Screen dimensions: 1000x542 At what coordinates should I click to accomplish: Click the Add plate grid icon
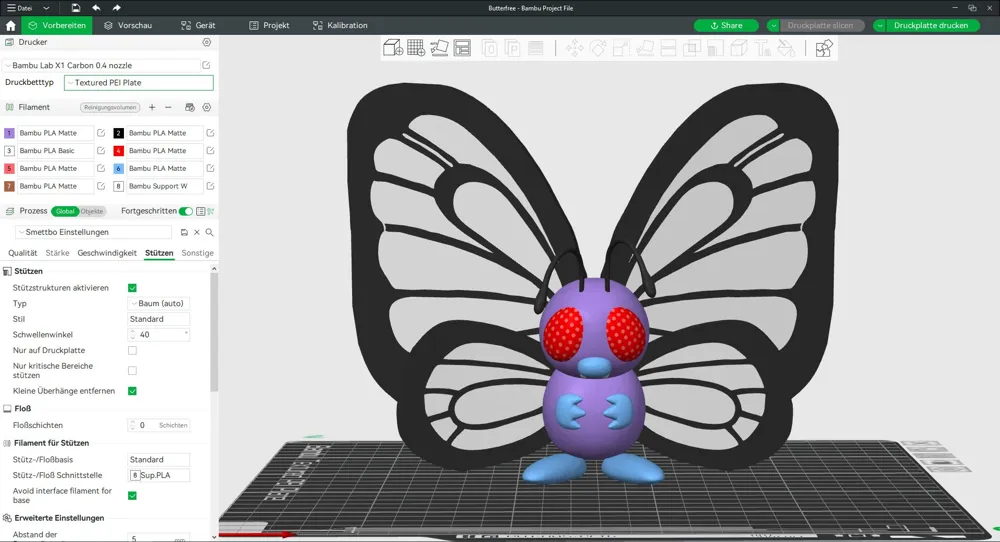pos(416,48)
